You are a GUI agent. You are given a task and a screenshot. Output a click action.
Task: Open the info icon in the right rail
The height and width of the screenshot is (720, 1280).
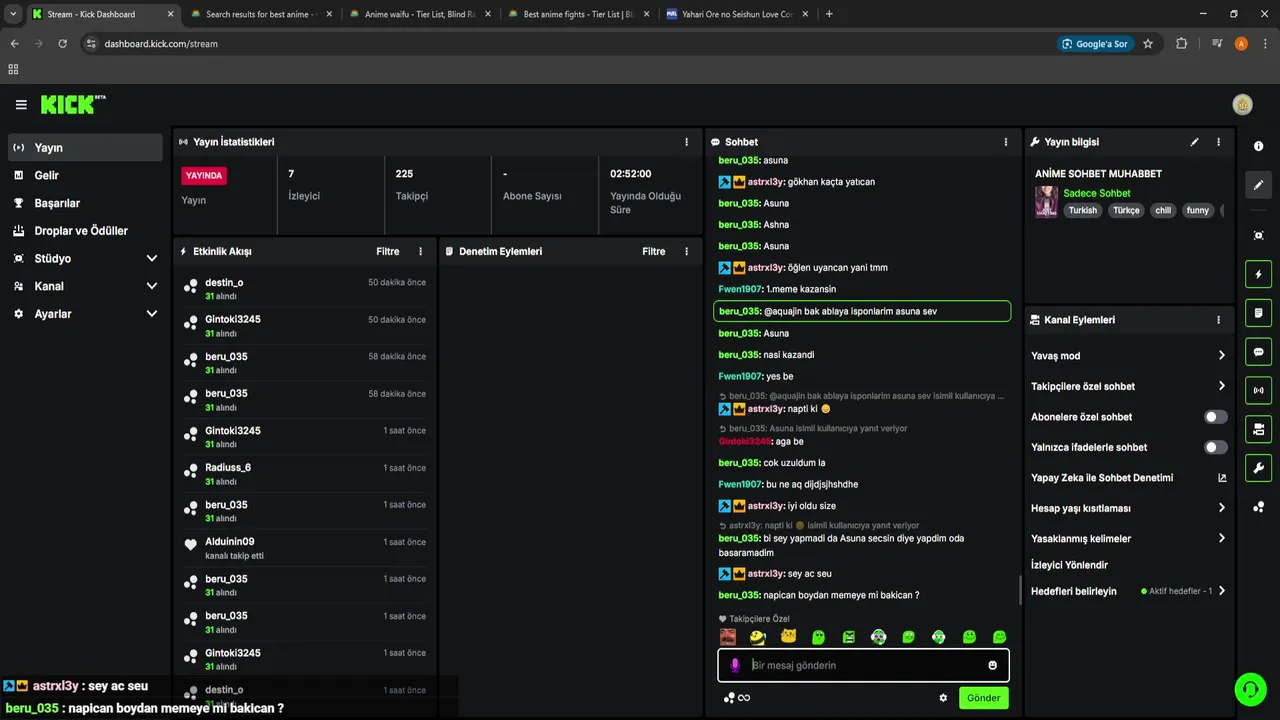(x=1258, y=146)
